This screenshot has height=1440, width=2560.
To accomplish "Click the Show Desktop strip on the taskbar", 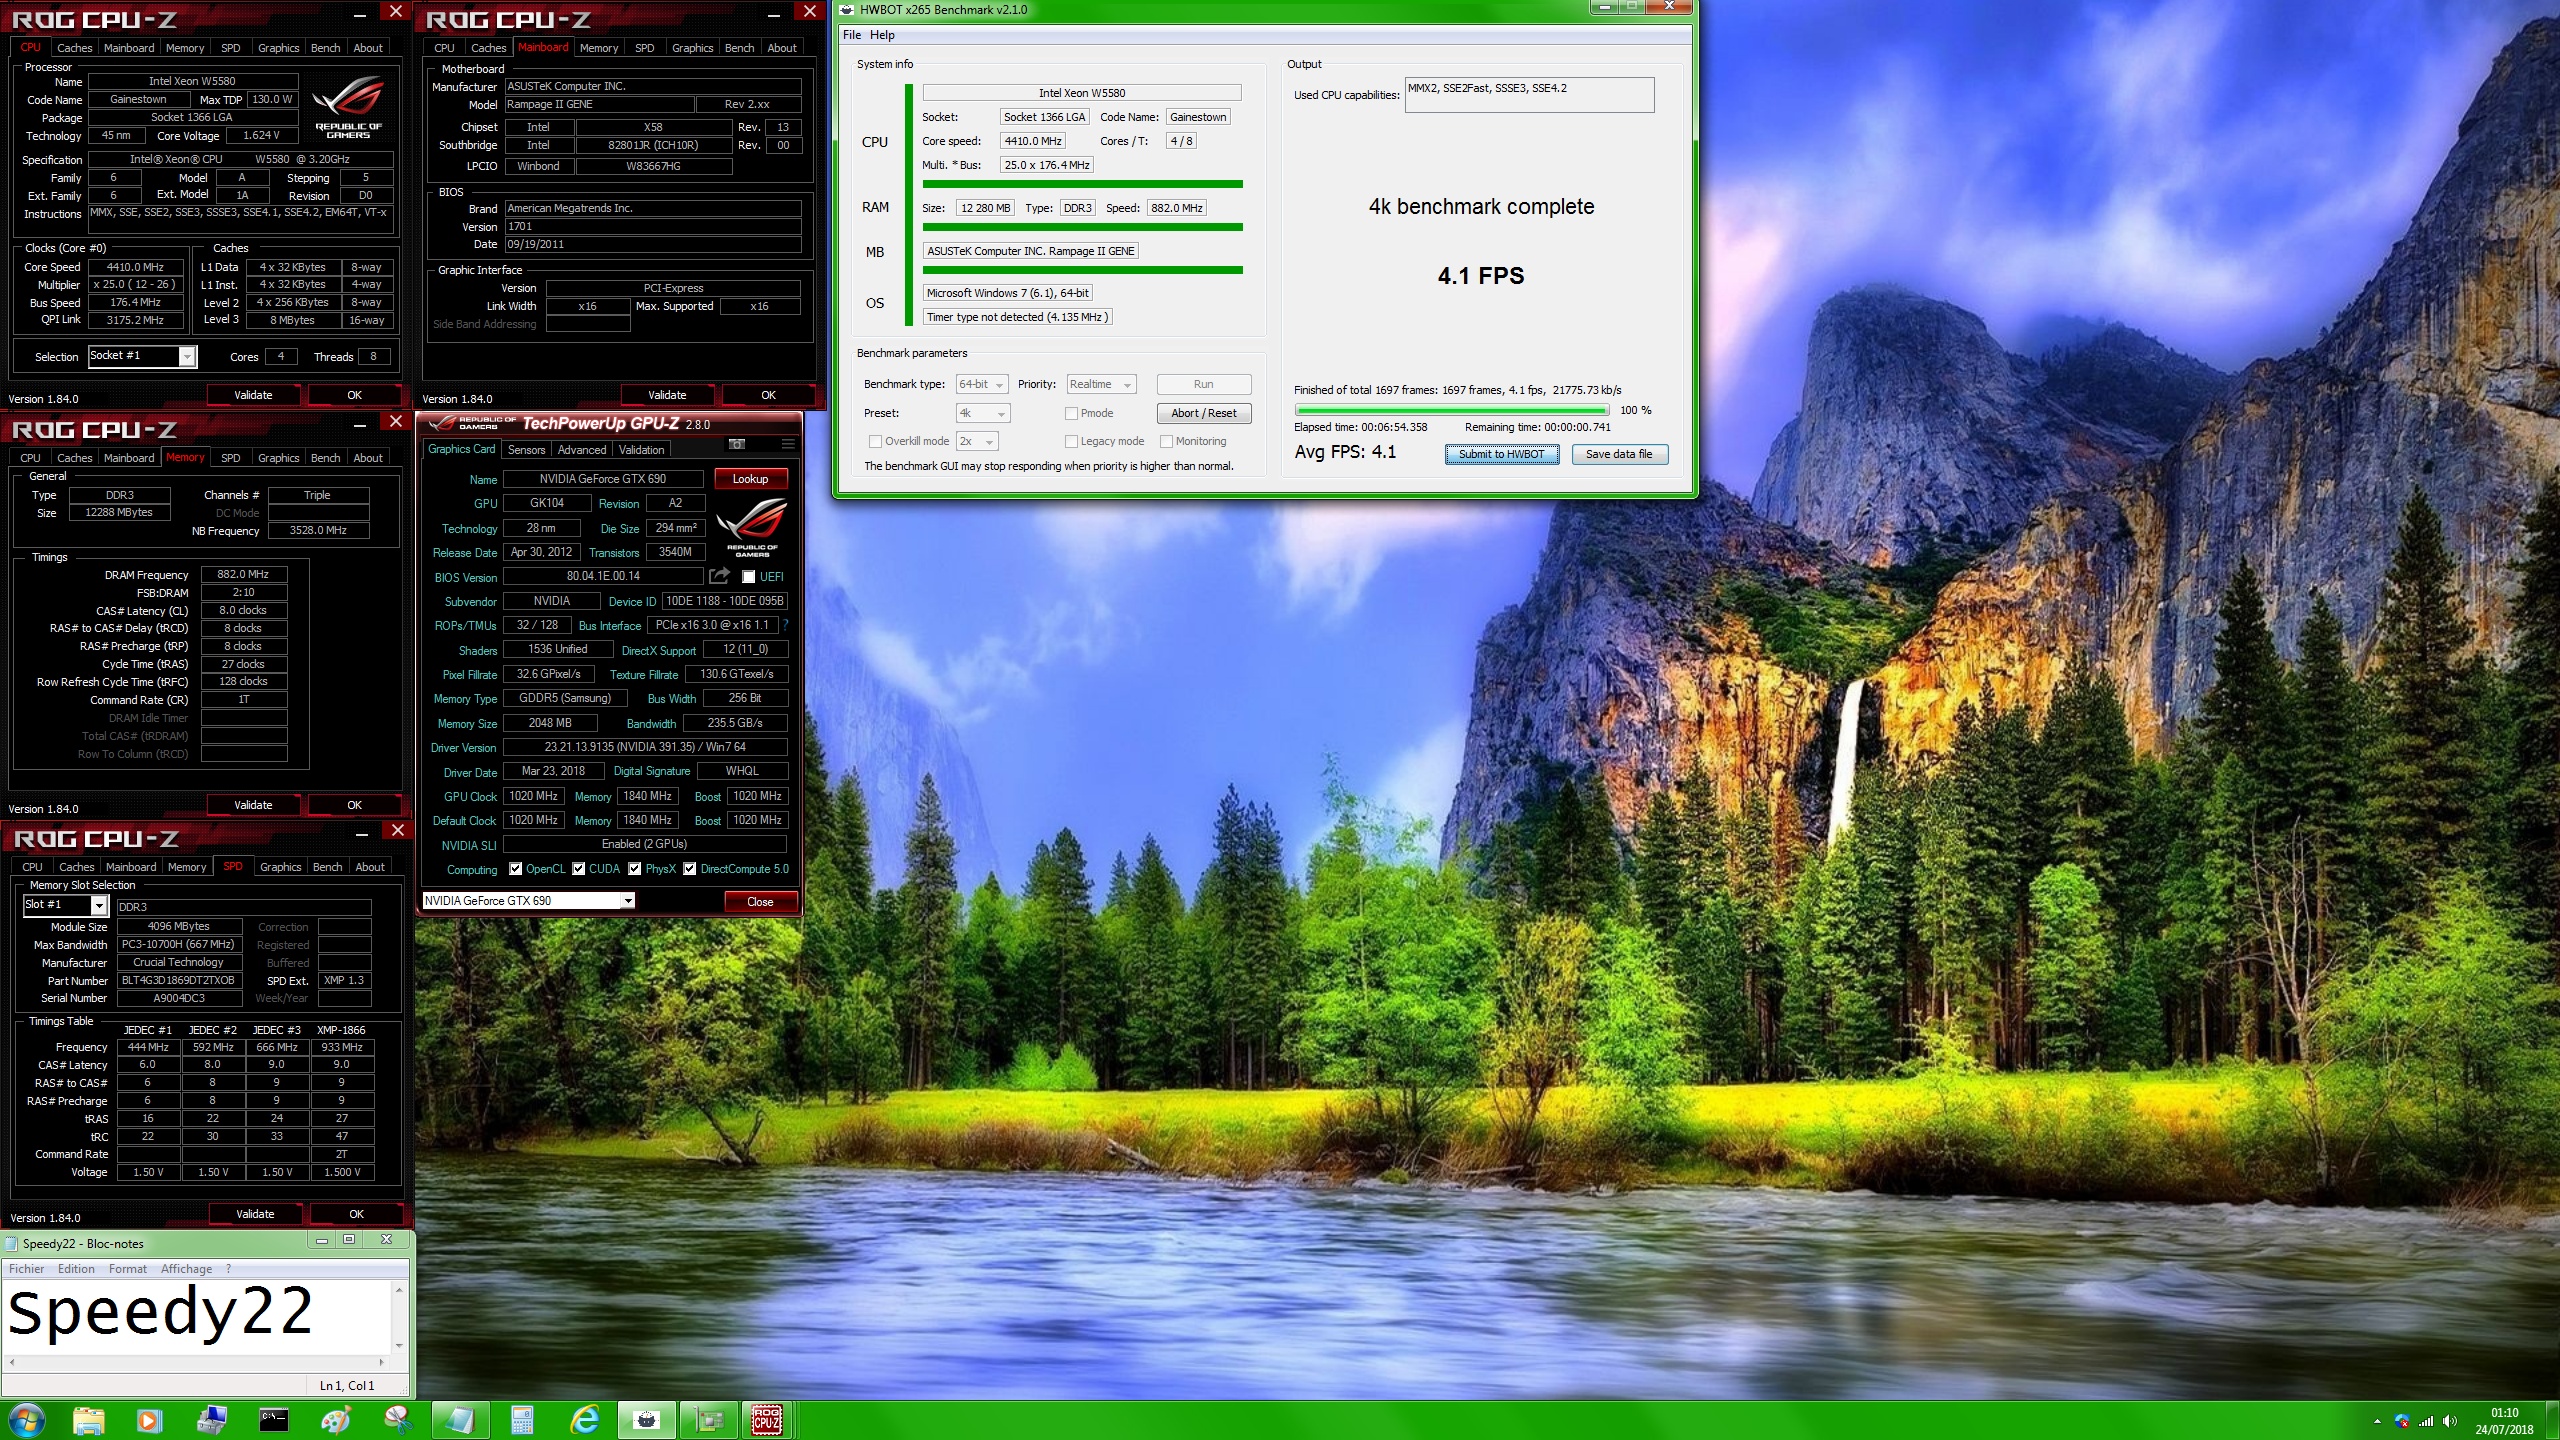I will click(2552, 1420).
